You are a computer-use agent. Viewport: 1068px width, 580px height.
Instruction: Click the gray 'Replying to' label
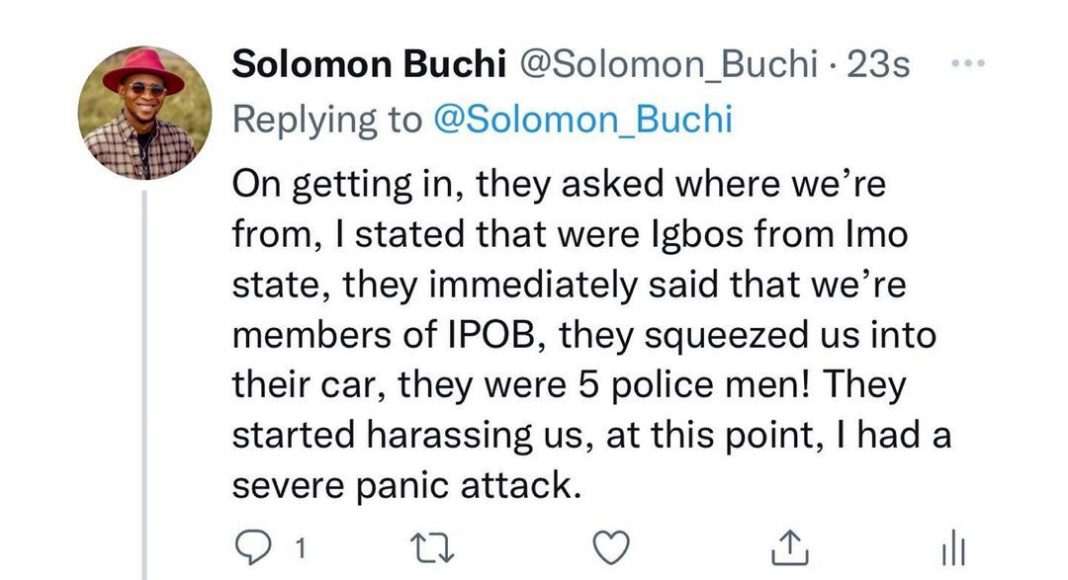327,120
